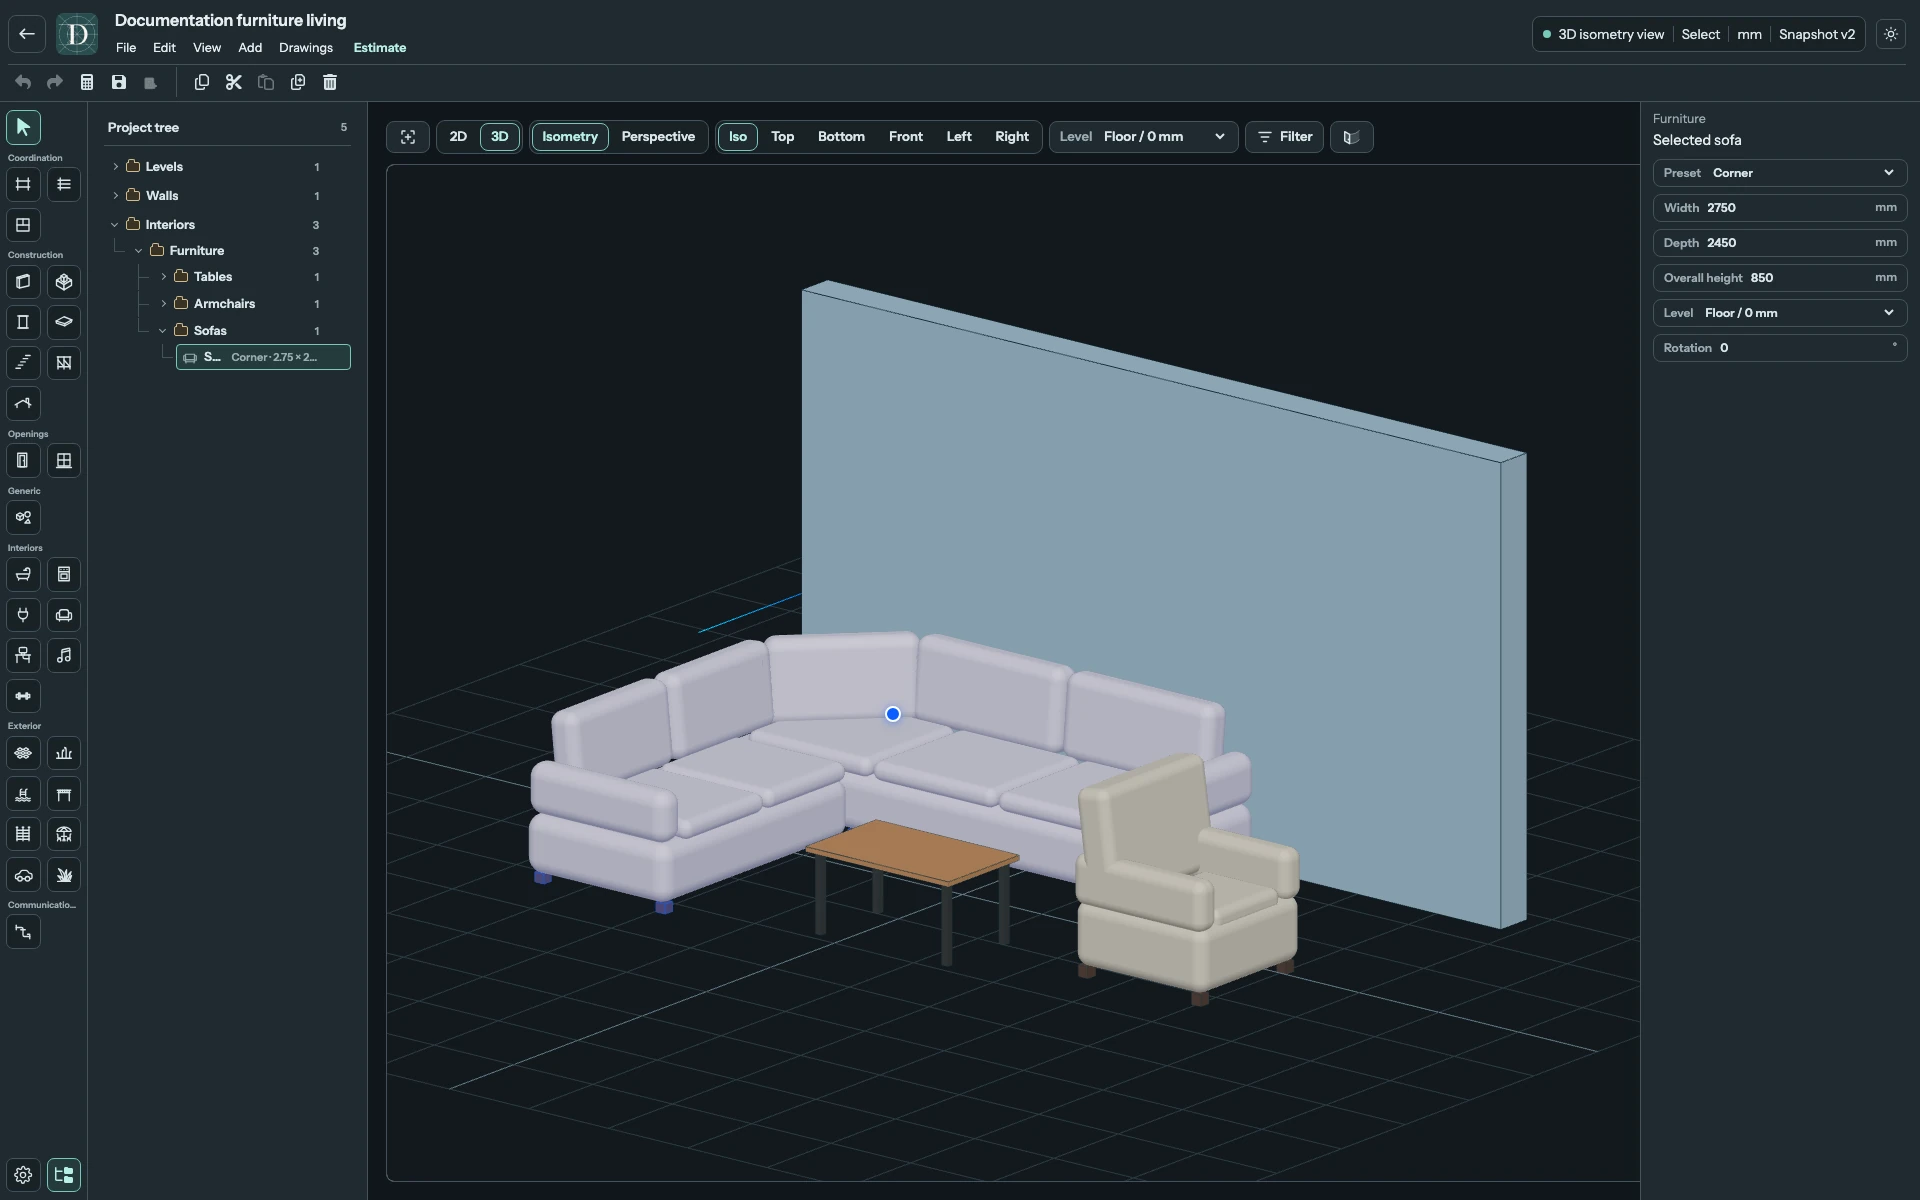Select the swimming pool tool
The image size is (1920, 1200).
[x=23, y=794]
